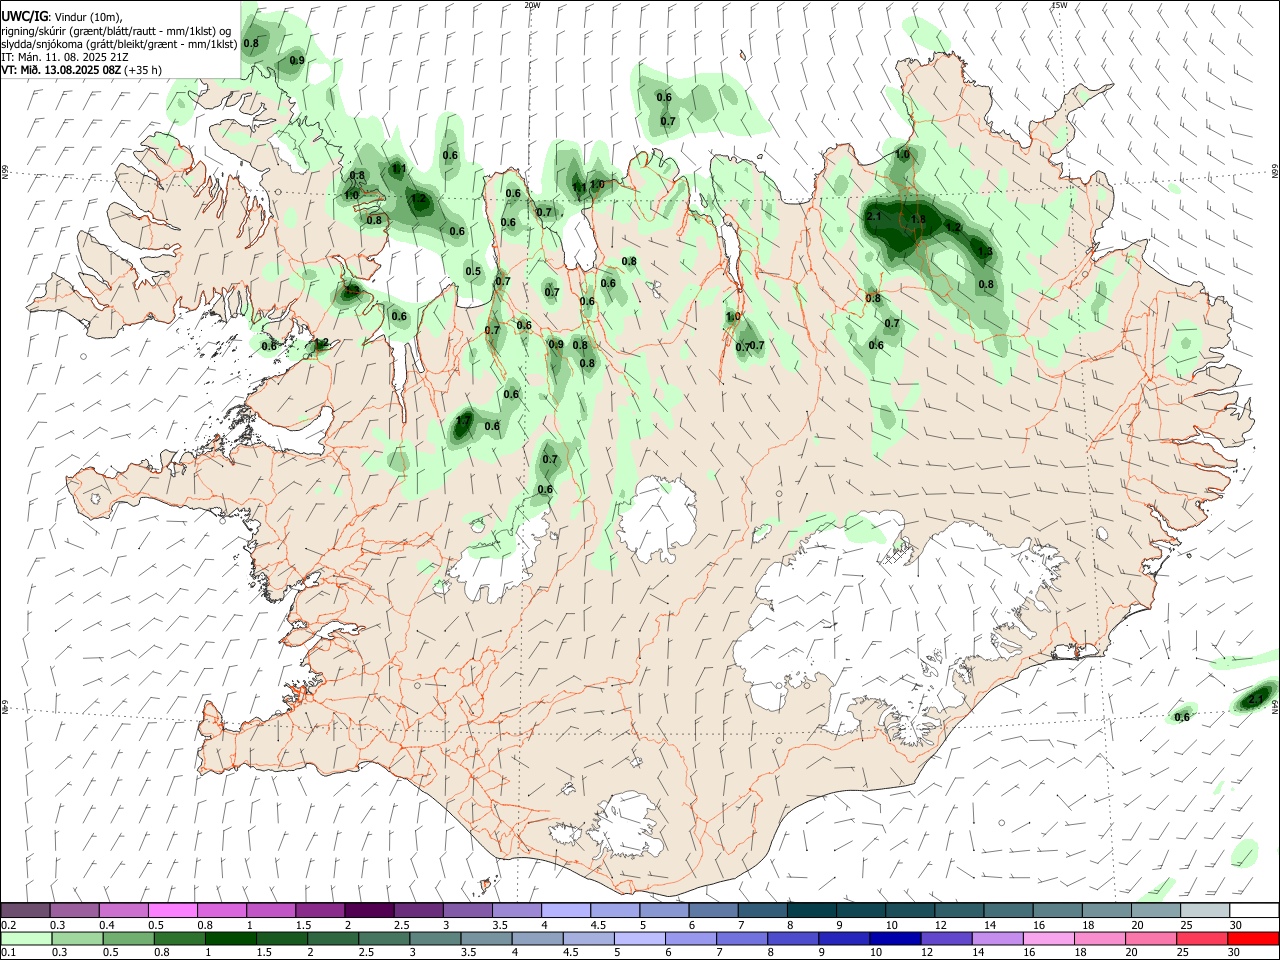Click the valid time line 'VT: Mið. 13.08.2025 08Z'
Viewport: 1280px width, 960px height.
61,70
